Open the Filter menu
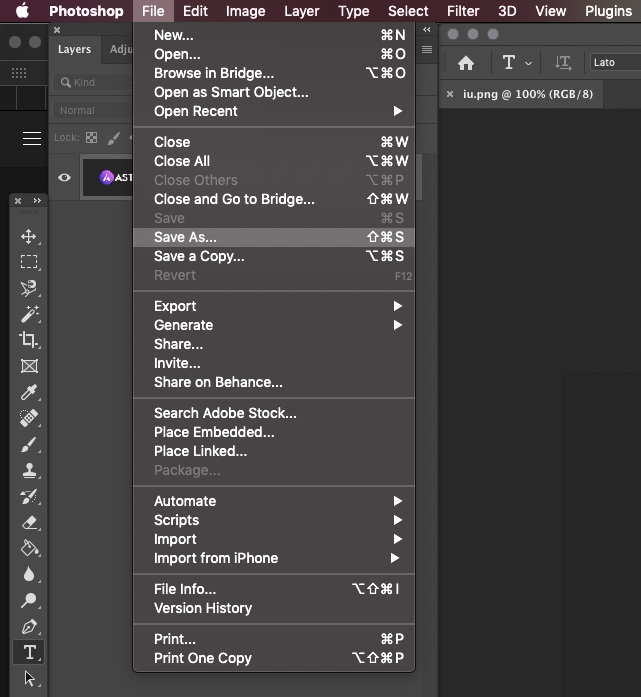The height and width of the screenshot is (697, 641). pyautogui.click(x=463, y=11)
